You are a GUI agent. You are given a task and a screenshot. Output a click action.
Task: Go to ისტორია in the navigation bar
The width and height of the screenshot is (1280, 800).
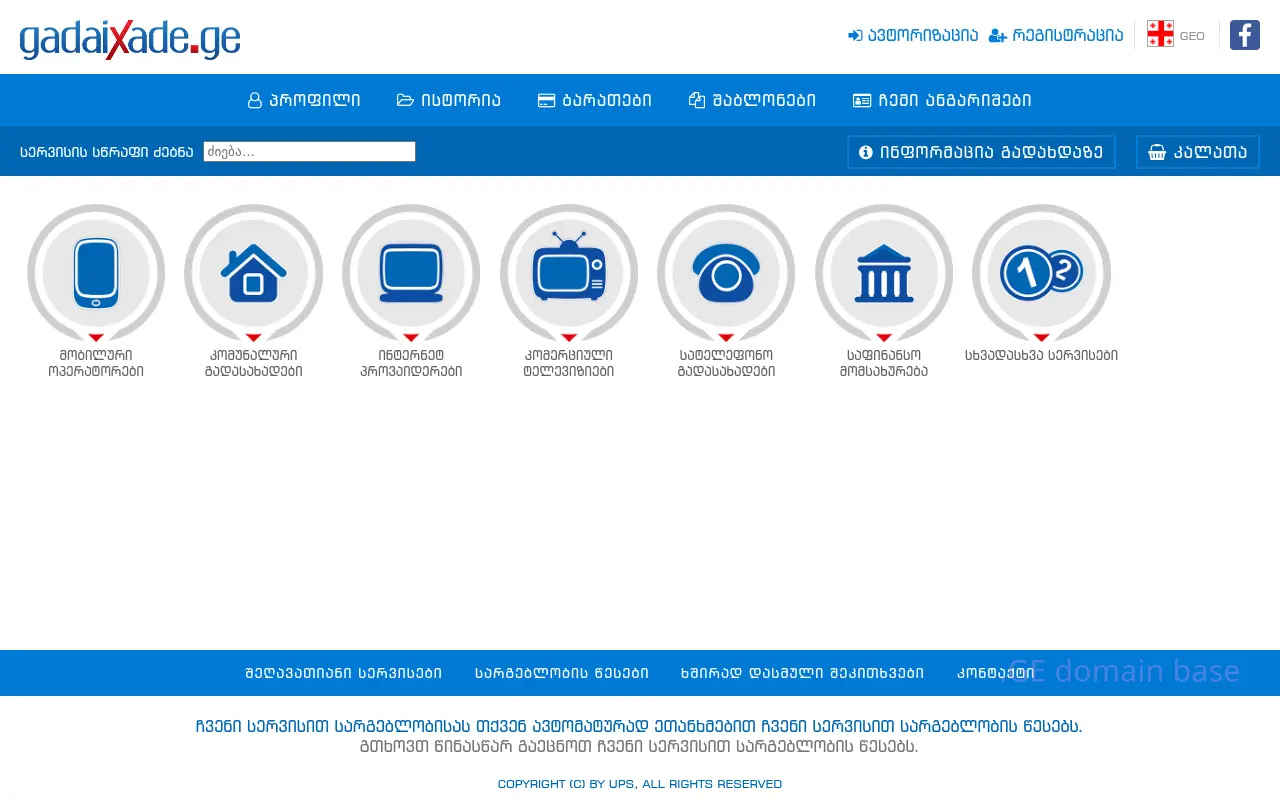click(449, 100)
